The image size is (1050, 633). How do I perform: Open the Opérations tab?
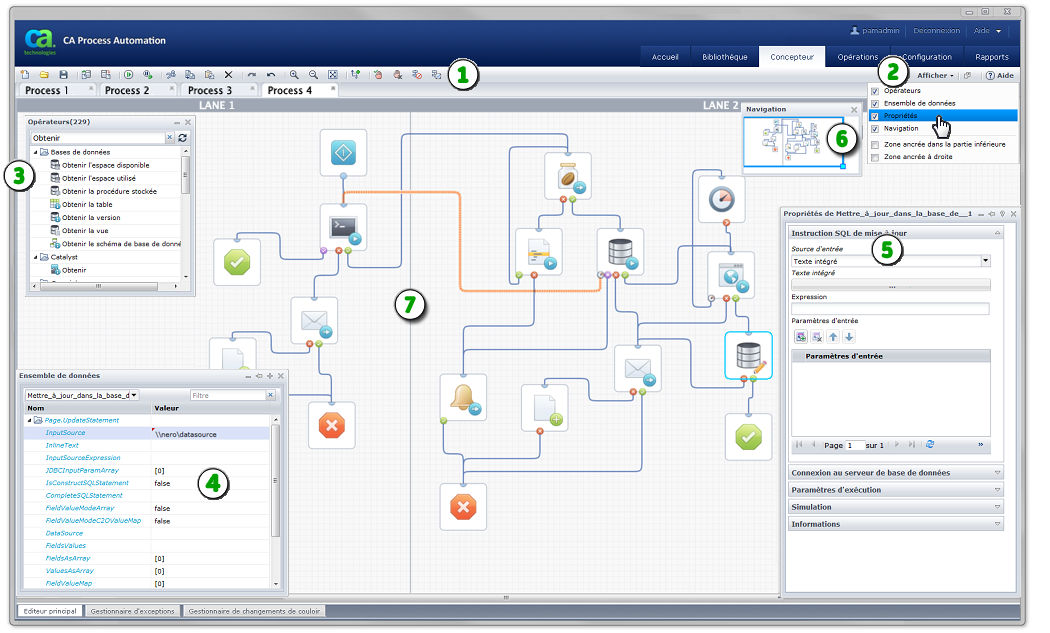[x=858, y=57]
